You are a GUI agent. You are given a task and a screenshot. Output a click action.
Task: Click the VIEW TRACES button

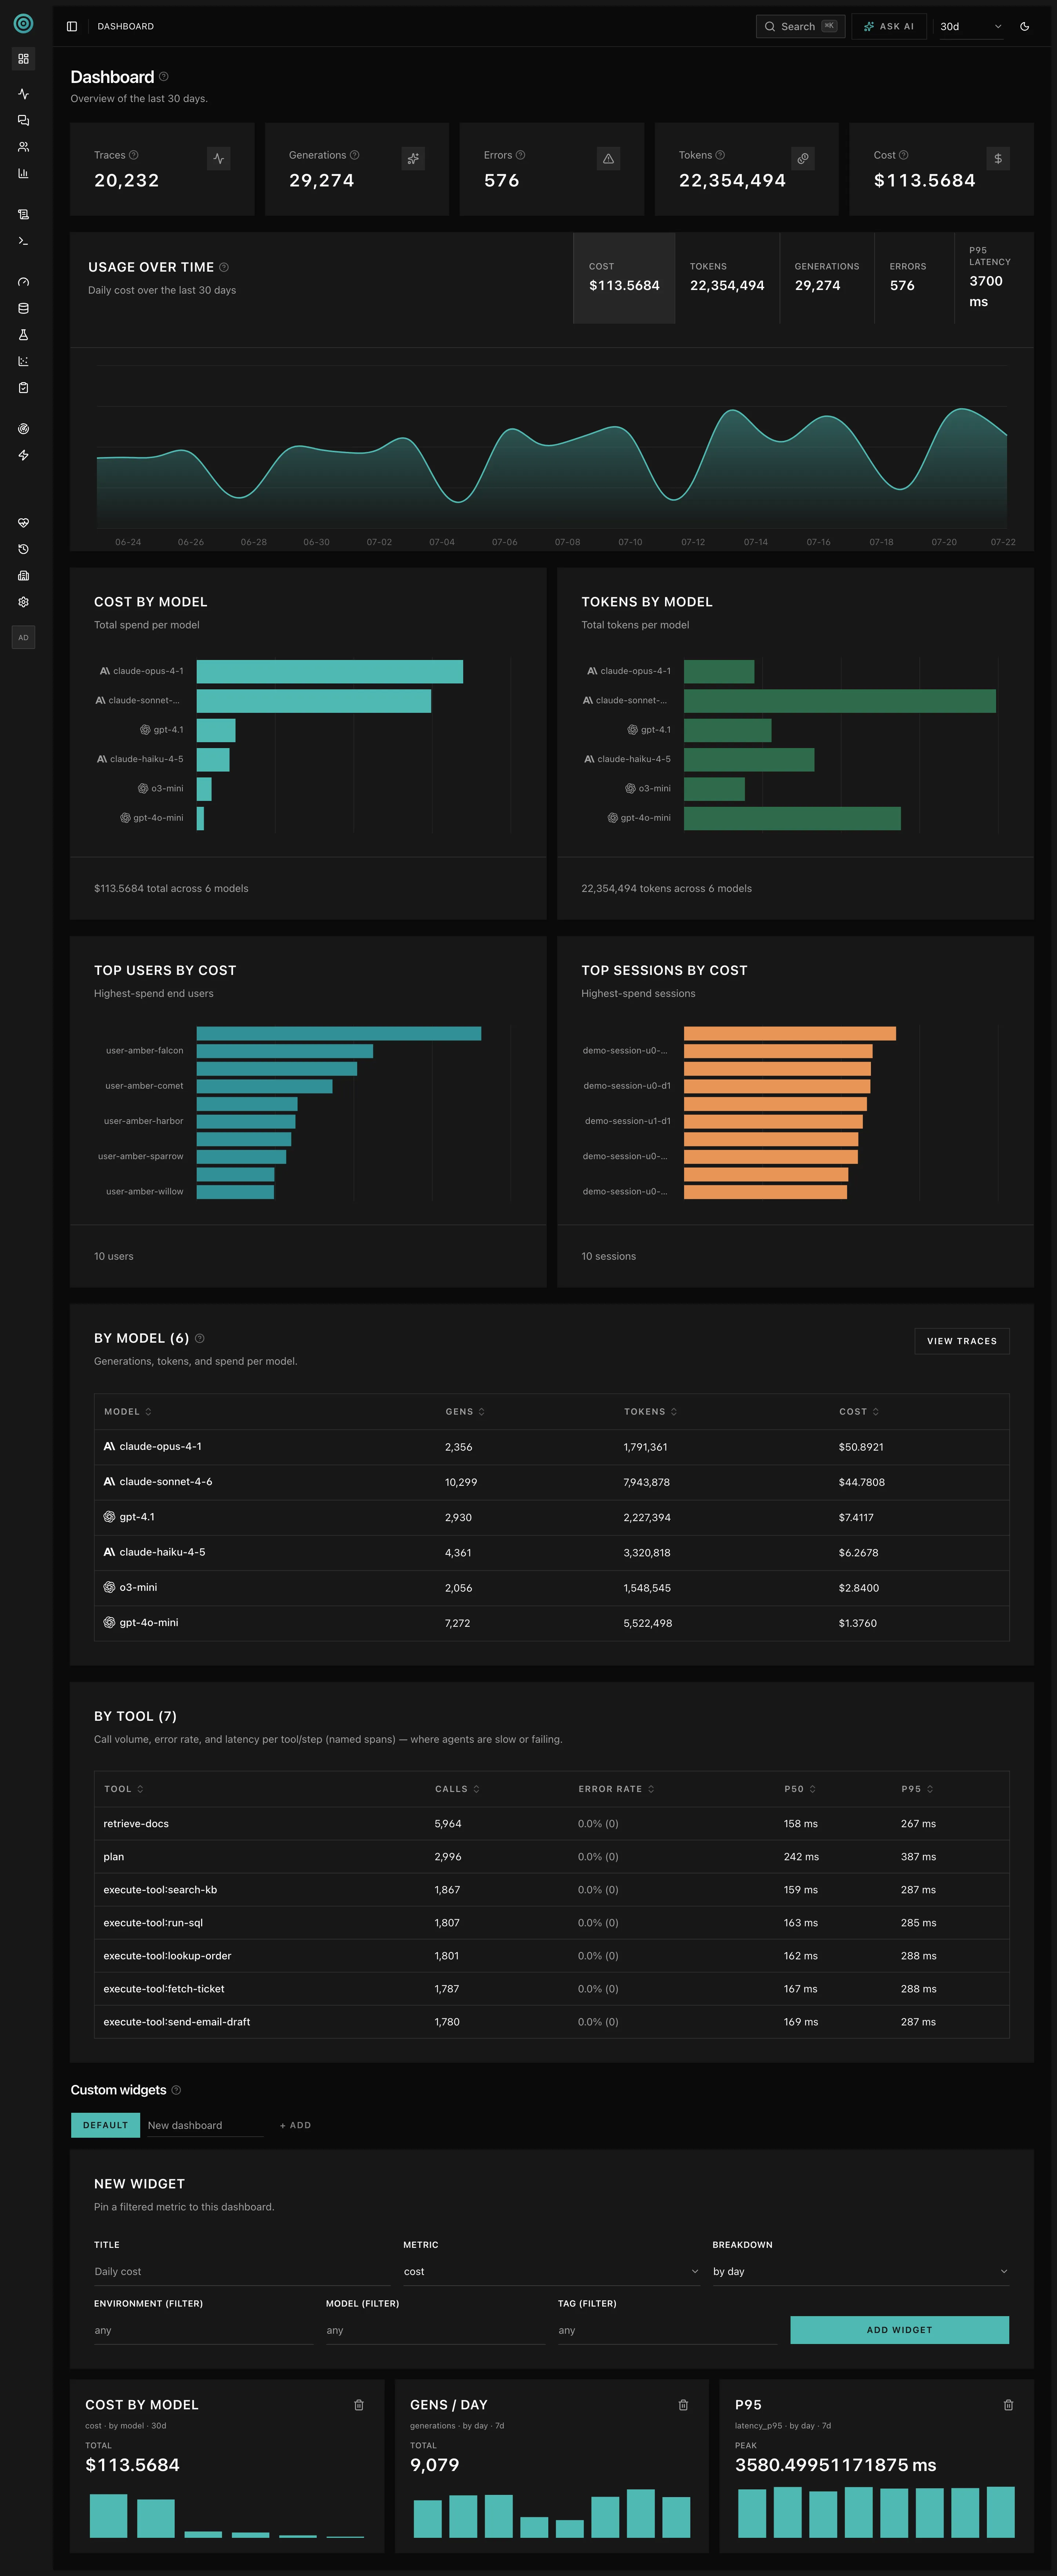click(962, 1341)
